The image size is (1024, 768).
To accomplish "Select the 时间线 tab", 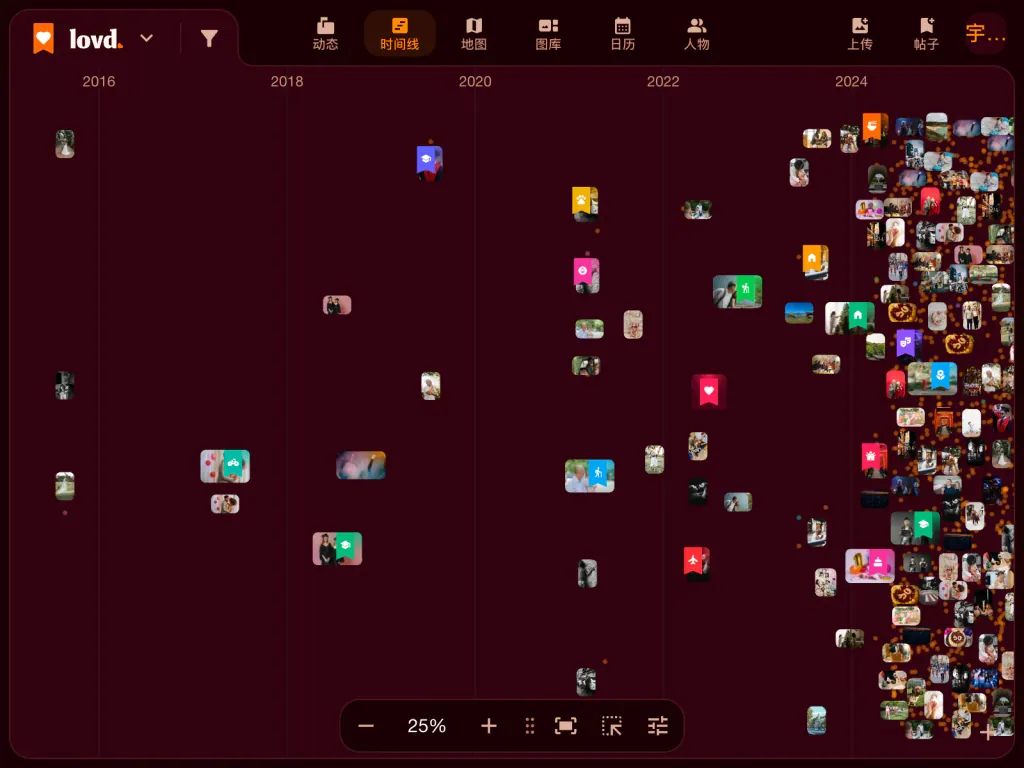I will point(400,34).
